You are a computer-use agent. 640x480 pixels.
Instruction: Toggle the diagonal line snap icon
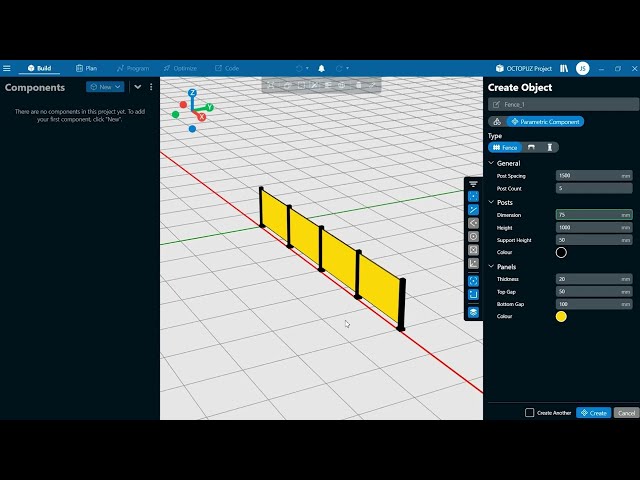pyautogui.click(x=473, y=210)
